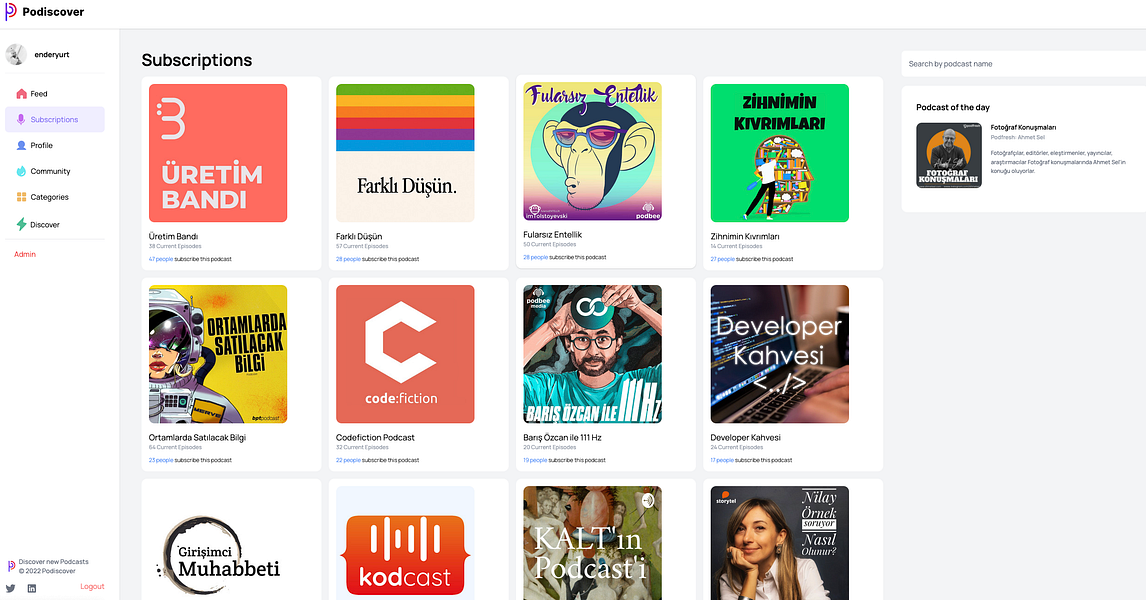Open the Ortamlarda Satılacak Bilgi cover artwork

(x=218, y=354)
